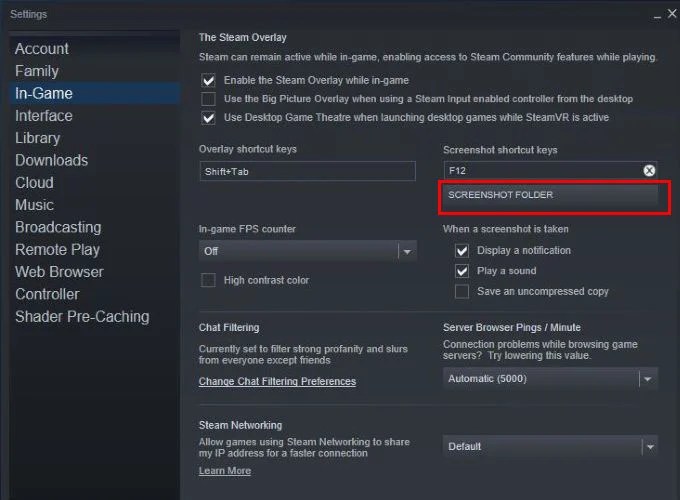Open the Account settings section

(42, 49)
